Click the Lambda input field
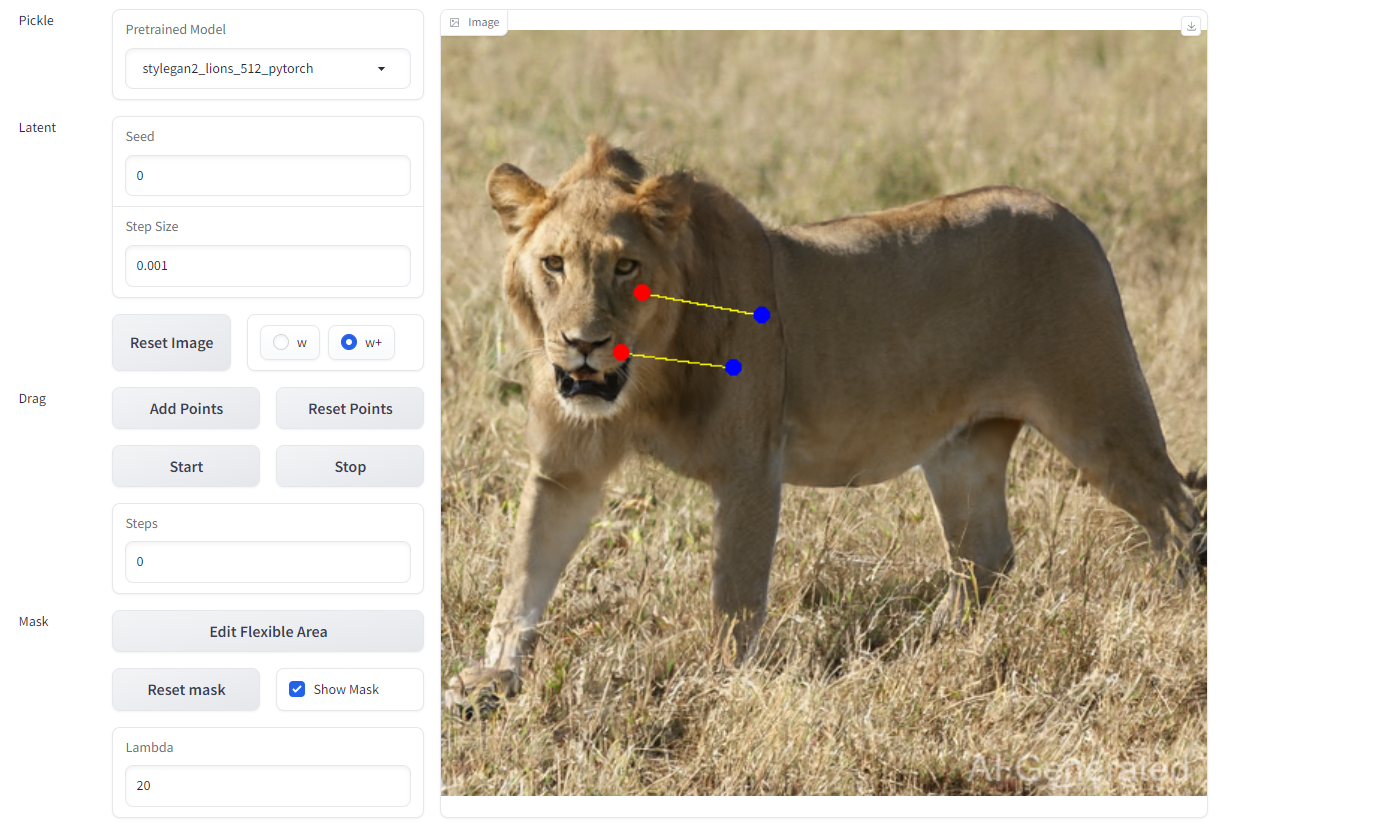 [268, 785]
